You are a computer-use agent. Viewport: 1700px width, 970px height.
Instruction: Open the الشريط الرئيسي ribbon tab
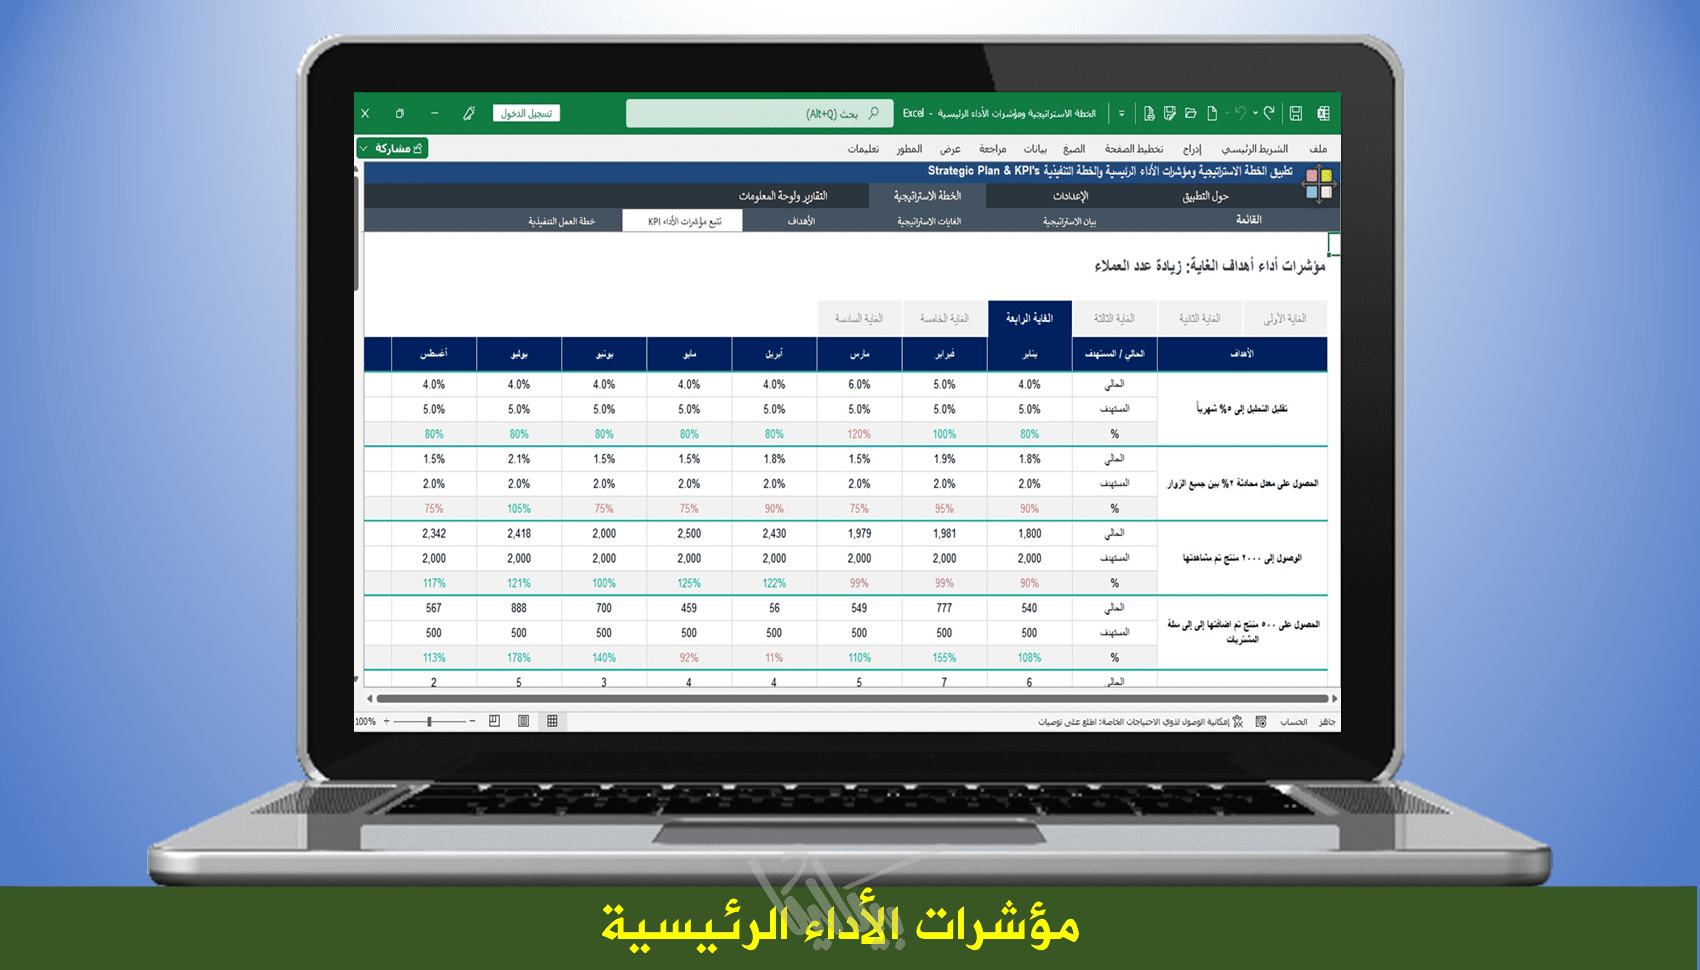(x=1254, y=149)
